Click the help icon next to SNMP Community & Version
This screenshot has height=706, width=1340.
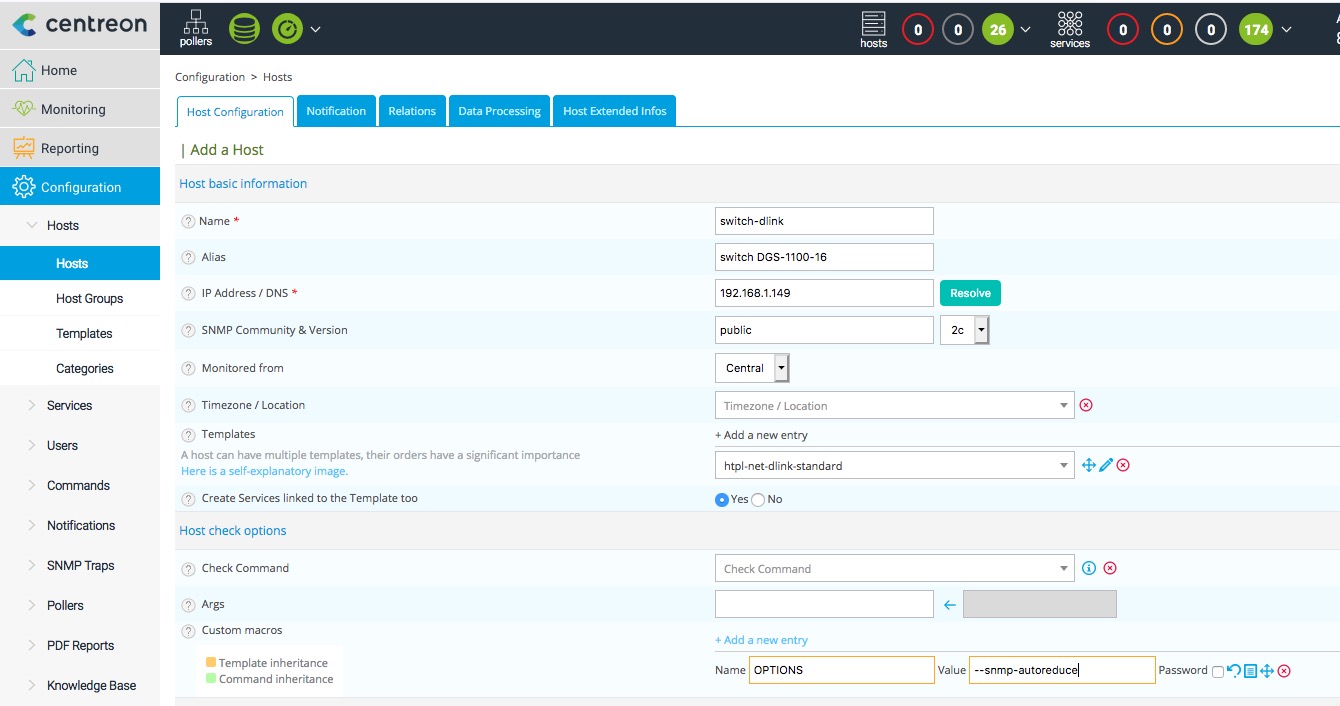pyautogui.click(x=188, y=330)
